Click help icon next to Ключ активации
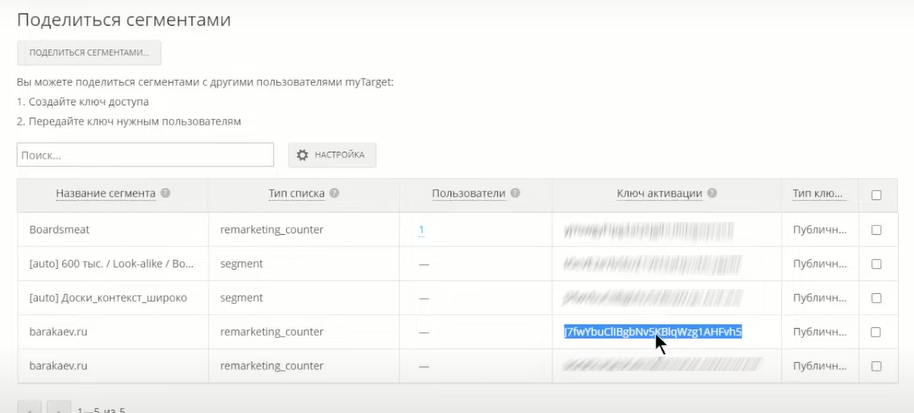Viewport: 914px width, 413px height. click(x=712, y=194)
